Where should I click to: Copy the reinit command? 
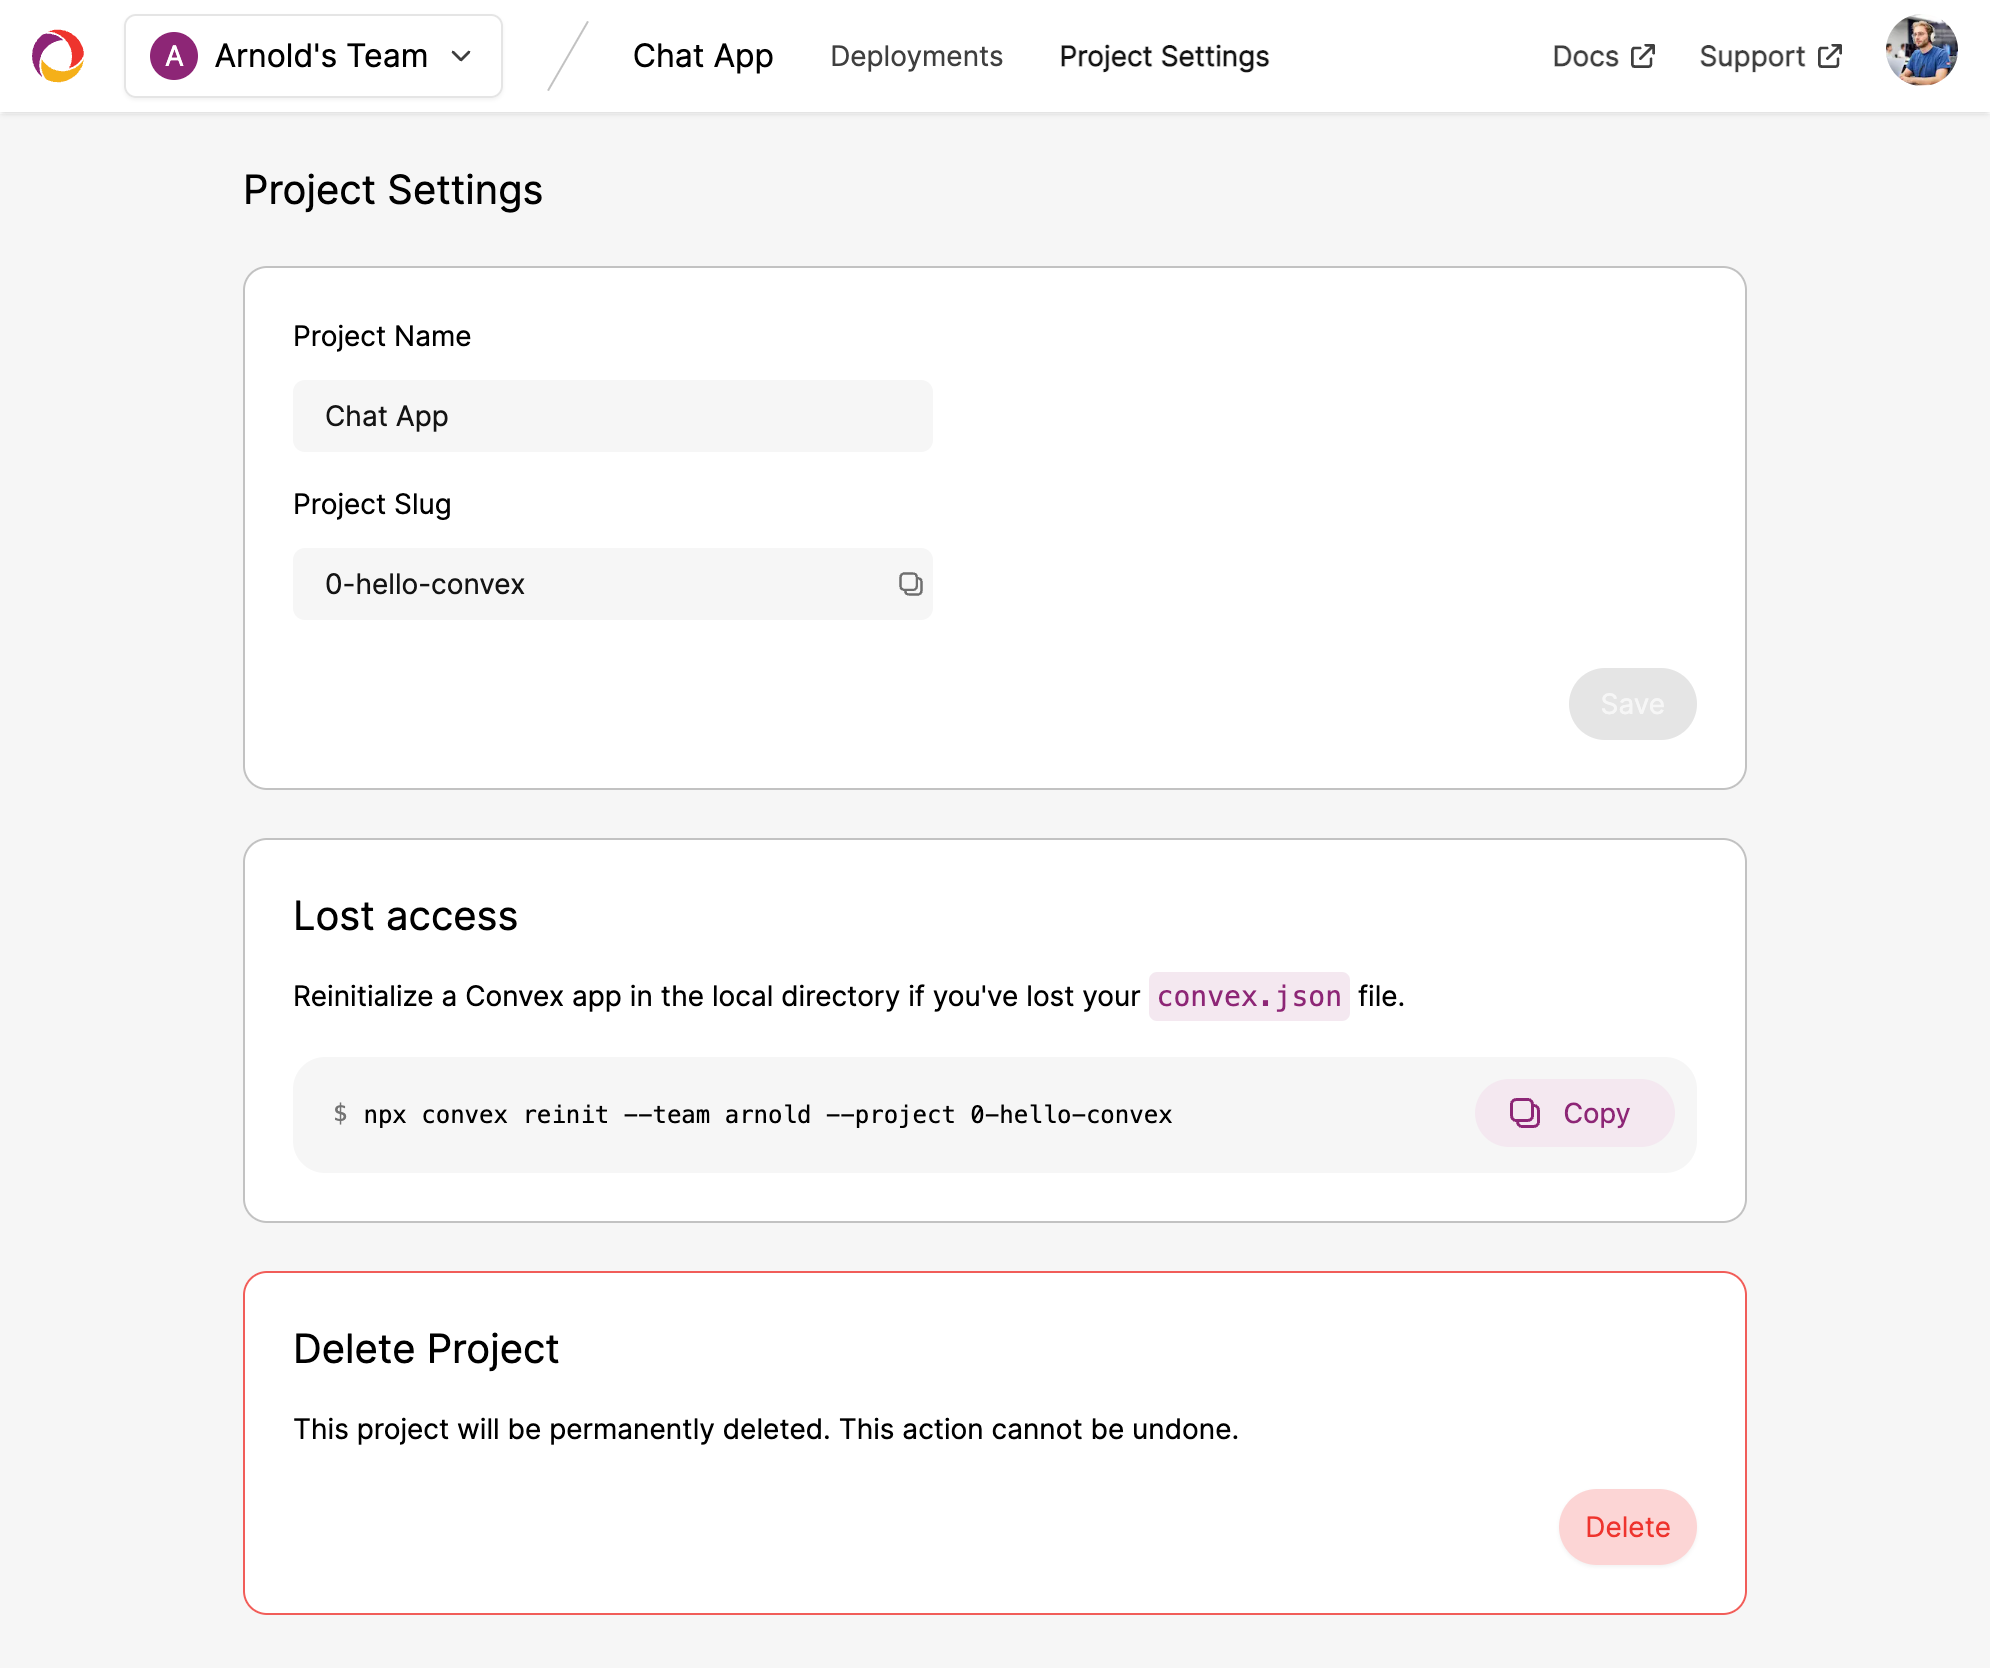(x=1574, y=1113)
